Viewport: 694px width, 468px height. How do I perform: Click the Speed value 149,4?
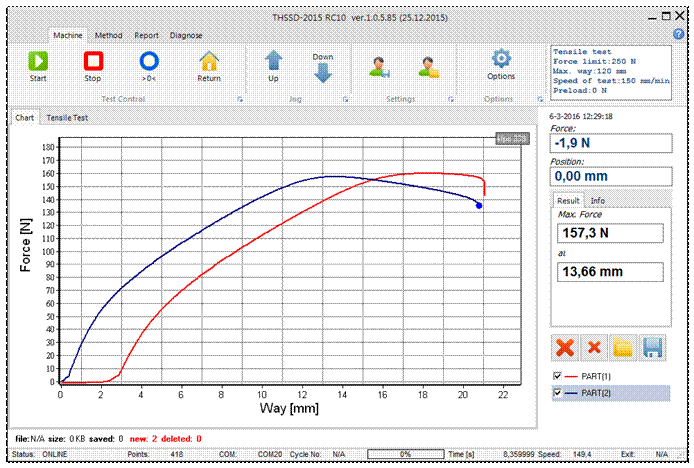(x=582, y=454)
